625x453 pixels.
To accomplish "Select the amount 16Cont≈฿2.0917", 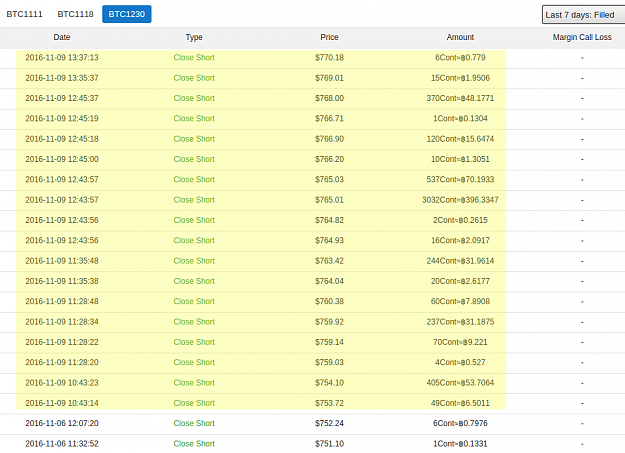I will (460, 240).
